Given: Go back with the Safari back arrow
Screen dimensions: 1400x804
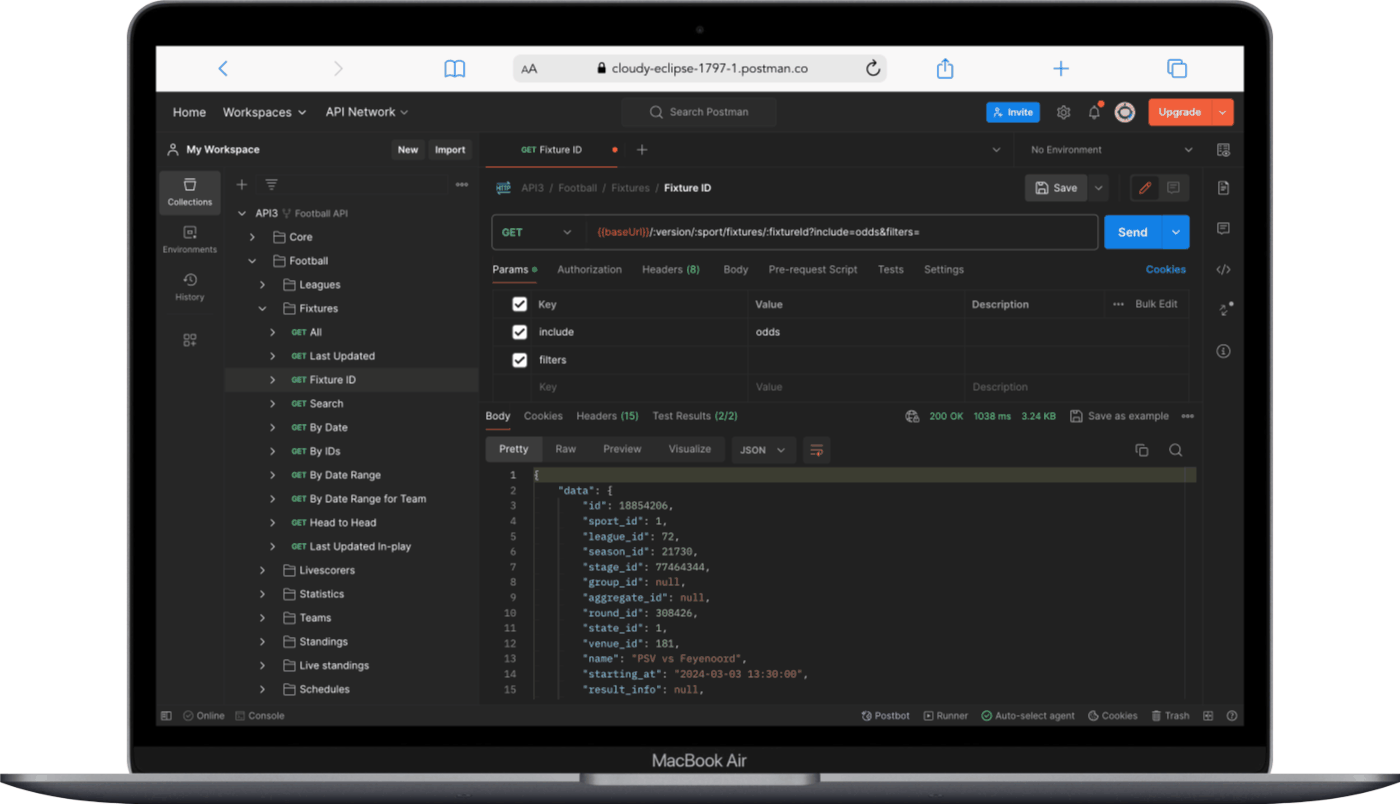Looking at the screenshot, I should (x=223, y=68).
